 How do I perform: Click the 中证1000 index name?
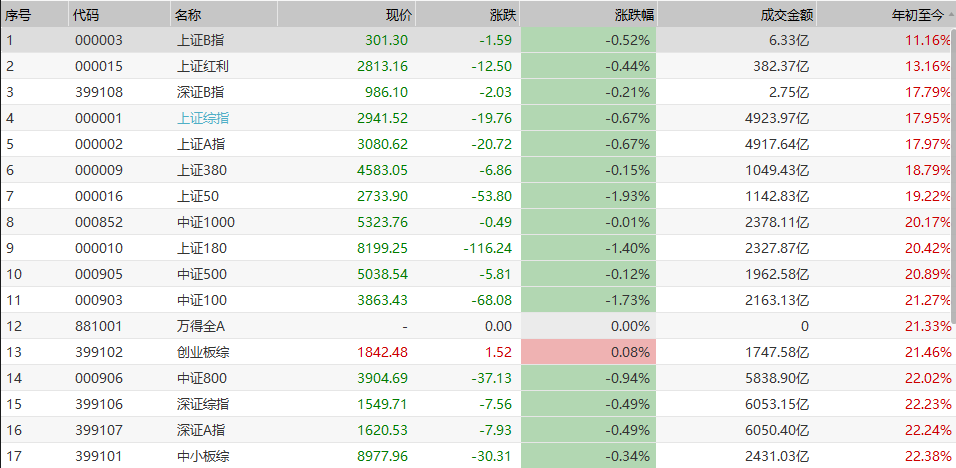pos(205,222)
